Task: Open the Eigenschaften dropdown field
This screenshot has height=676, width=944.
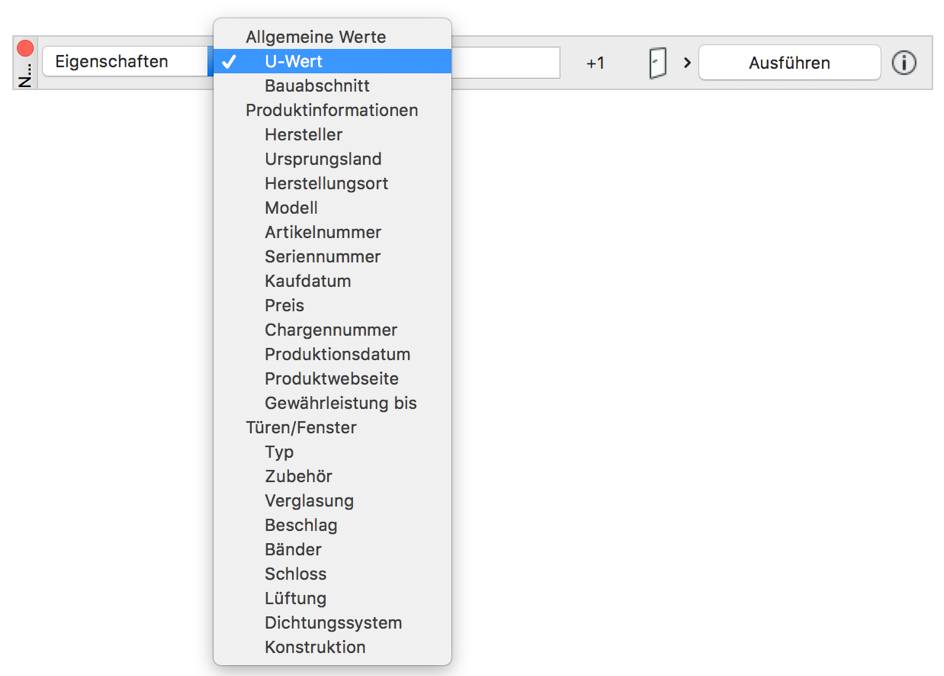Action: point(126,61)
